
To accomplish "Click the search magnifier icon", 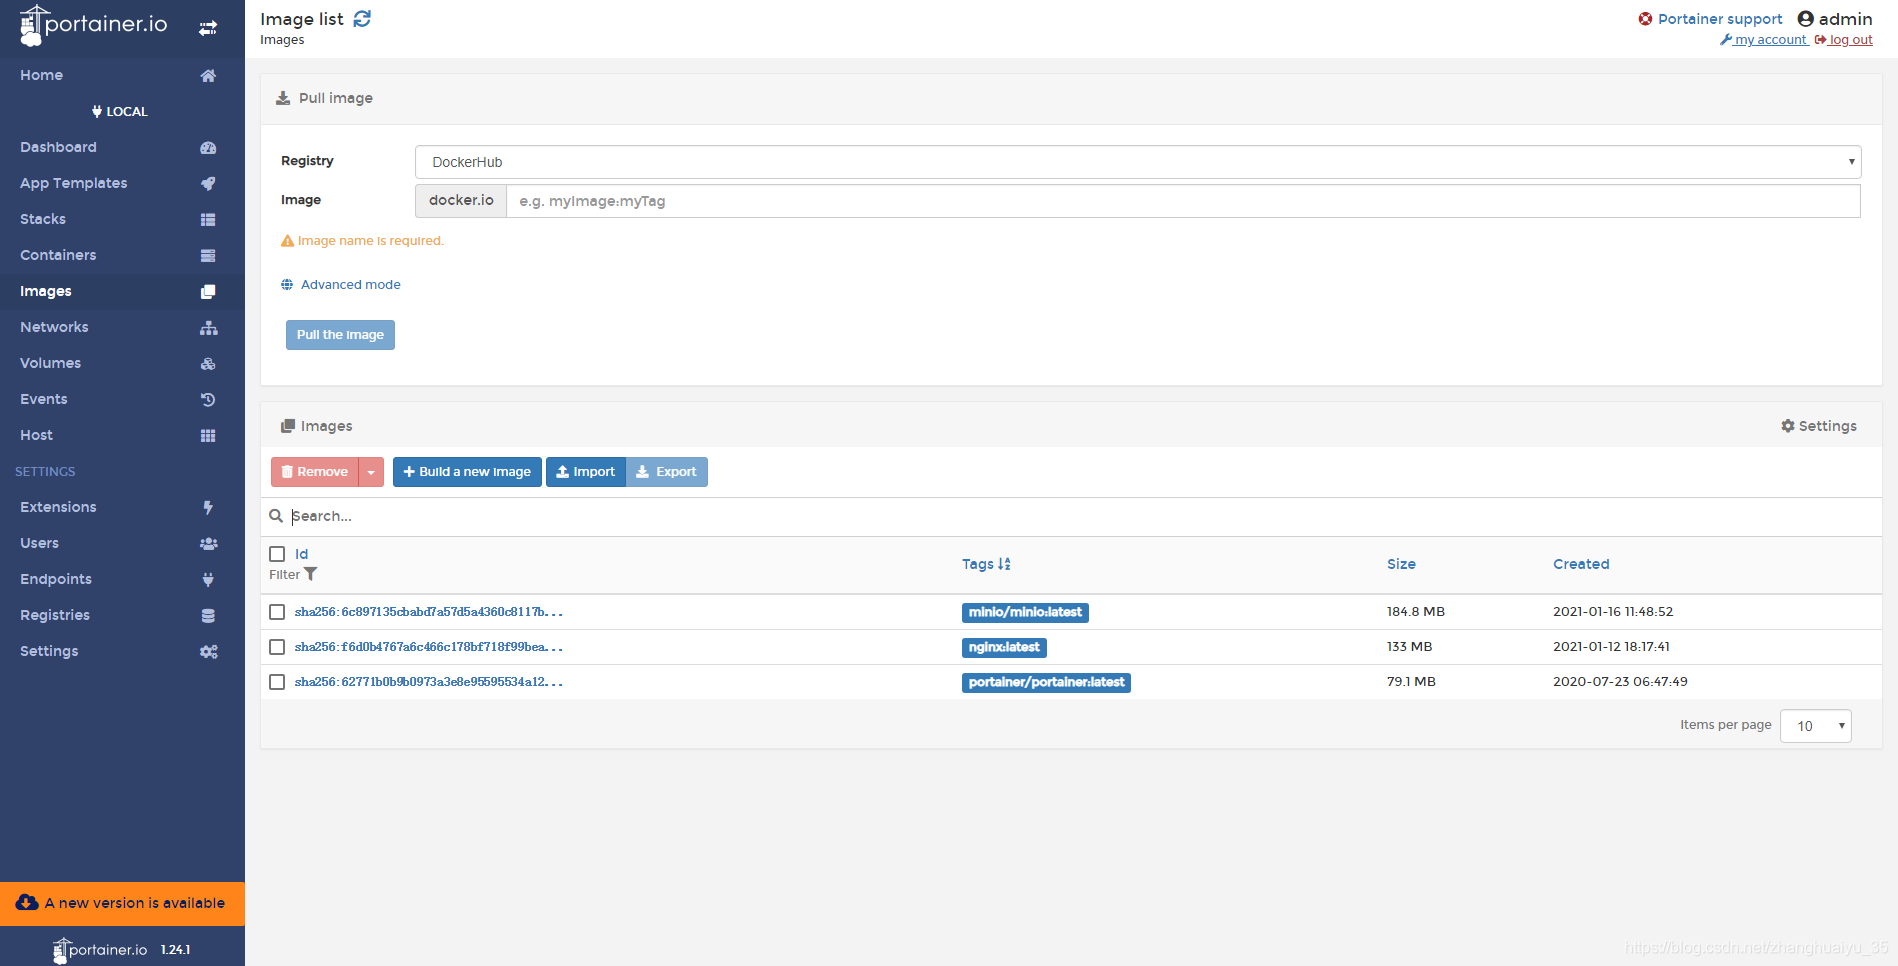I will tap(276, 516).
